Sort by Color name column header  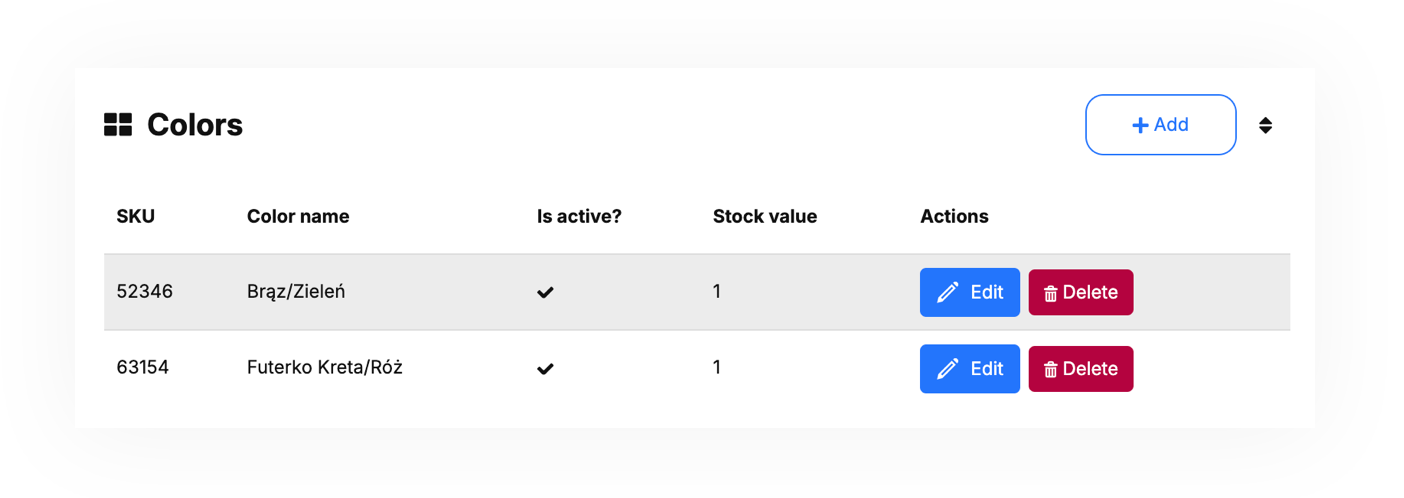(298, 216)
